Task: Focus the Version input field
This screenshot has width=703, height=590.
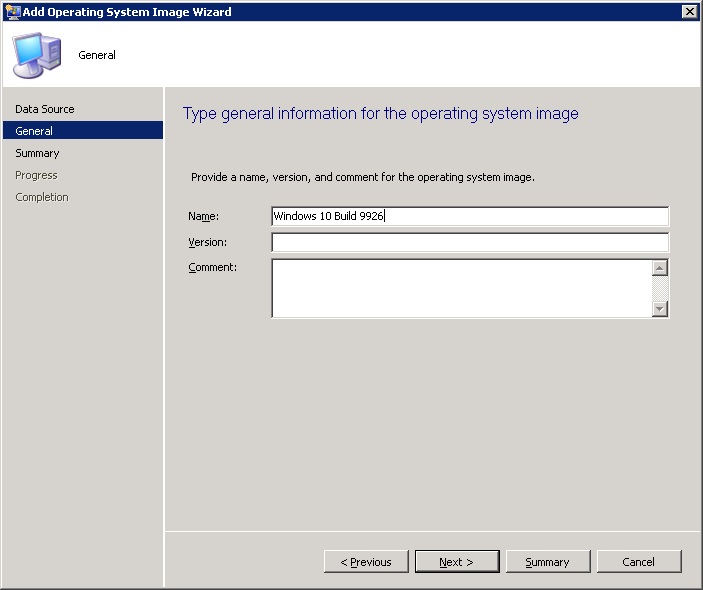Action: point(469,242)
